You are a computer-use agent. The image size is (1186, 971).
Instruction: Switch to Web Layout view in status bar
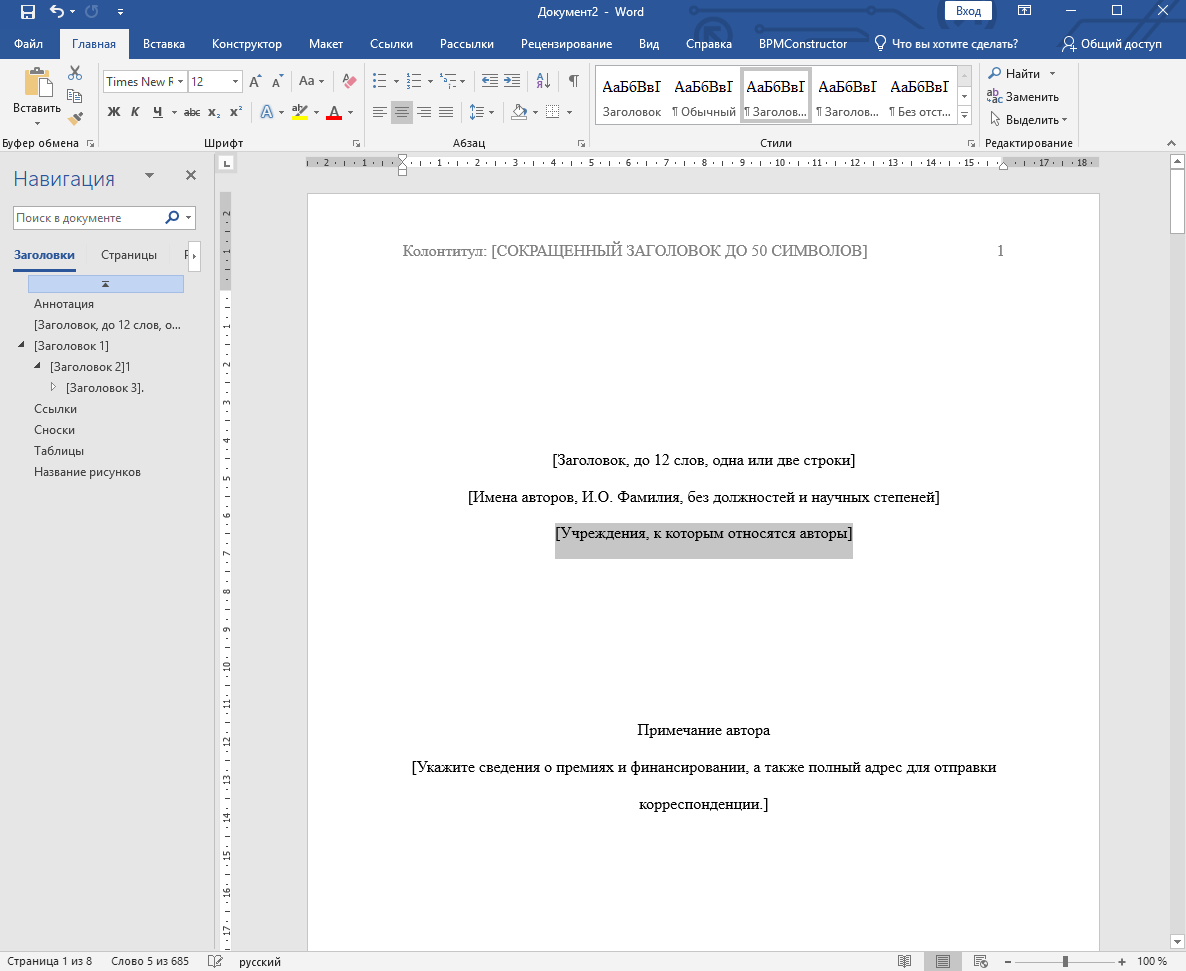point(981,961)
